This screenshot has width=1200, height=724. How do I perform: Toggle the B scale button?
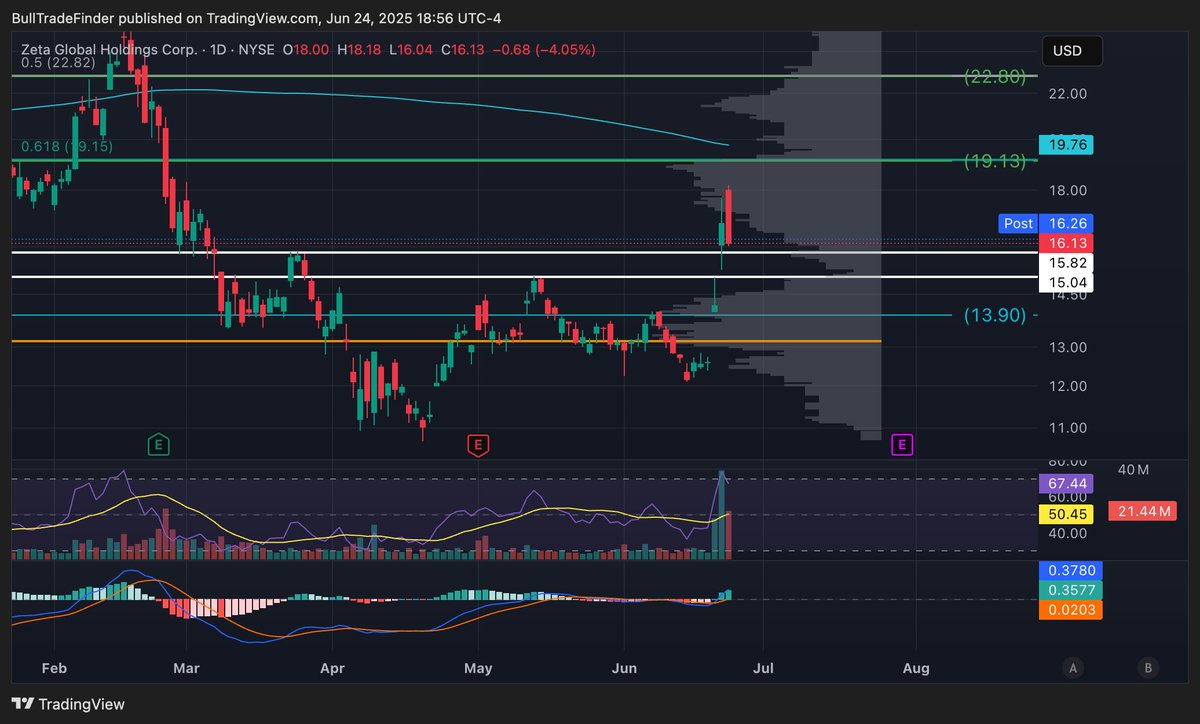point(1148,668)
